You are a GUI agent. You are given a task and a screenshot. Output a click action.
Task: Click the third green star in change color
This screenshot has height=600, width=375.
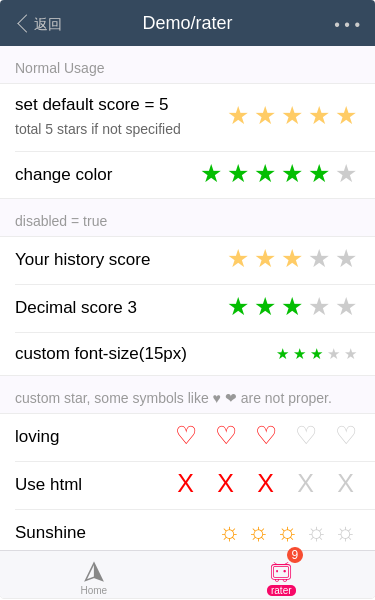pos(265,174)
